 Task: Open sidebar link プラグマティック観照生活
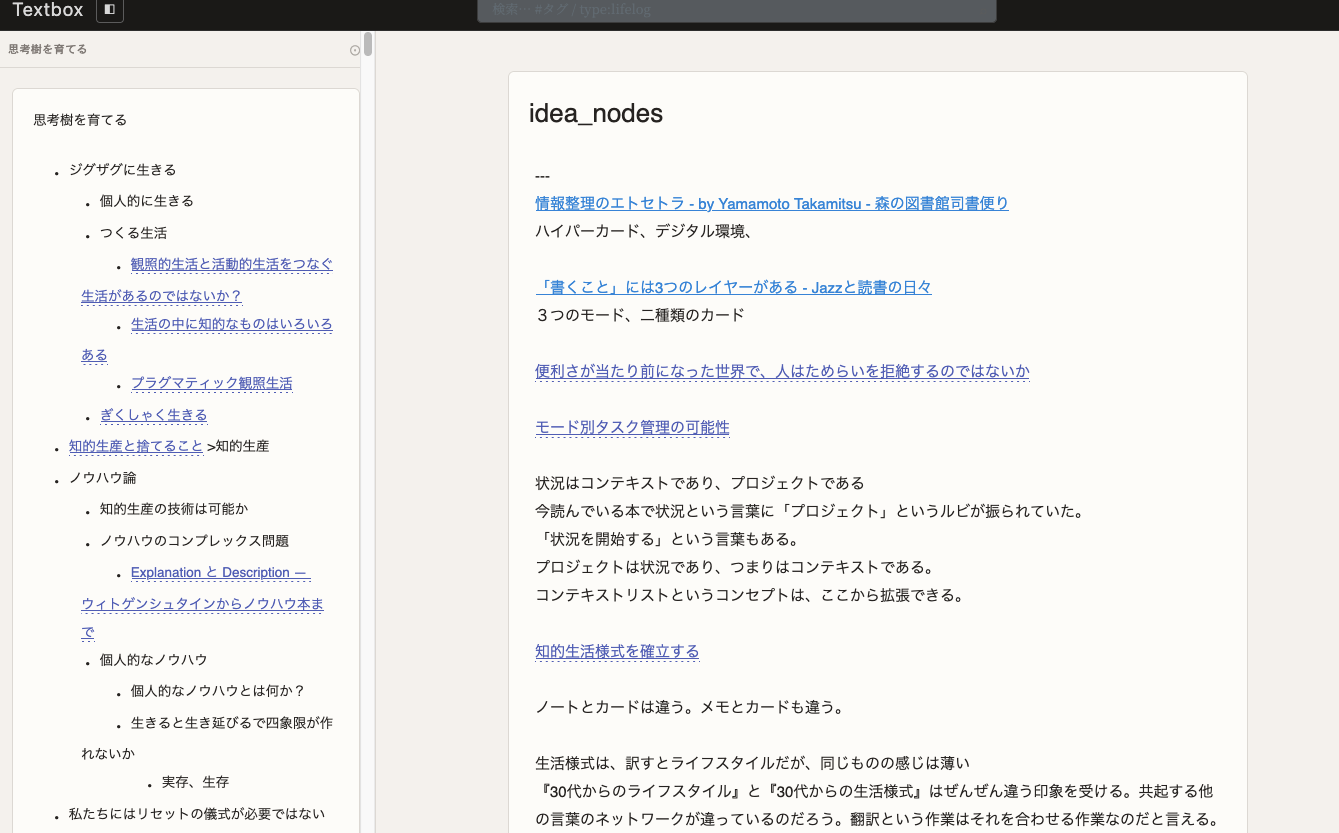tap(212, 383)
